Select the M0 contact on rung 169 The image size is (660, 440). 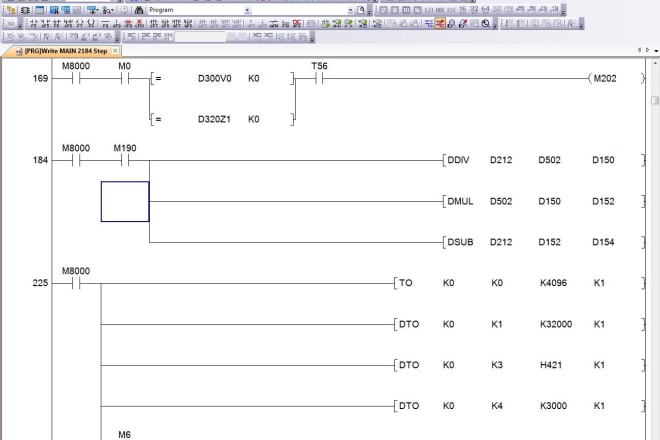[x=125, y=73]
